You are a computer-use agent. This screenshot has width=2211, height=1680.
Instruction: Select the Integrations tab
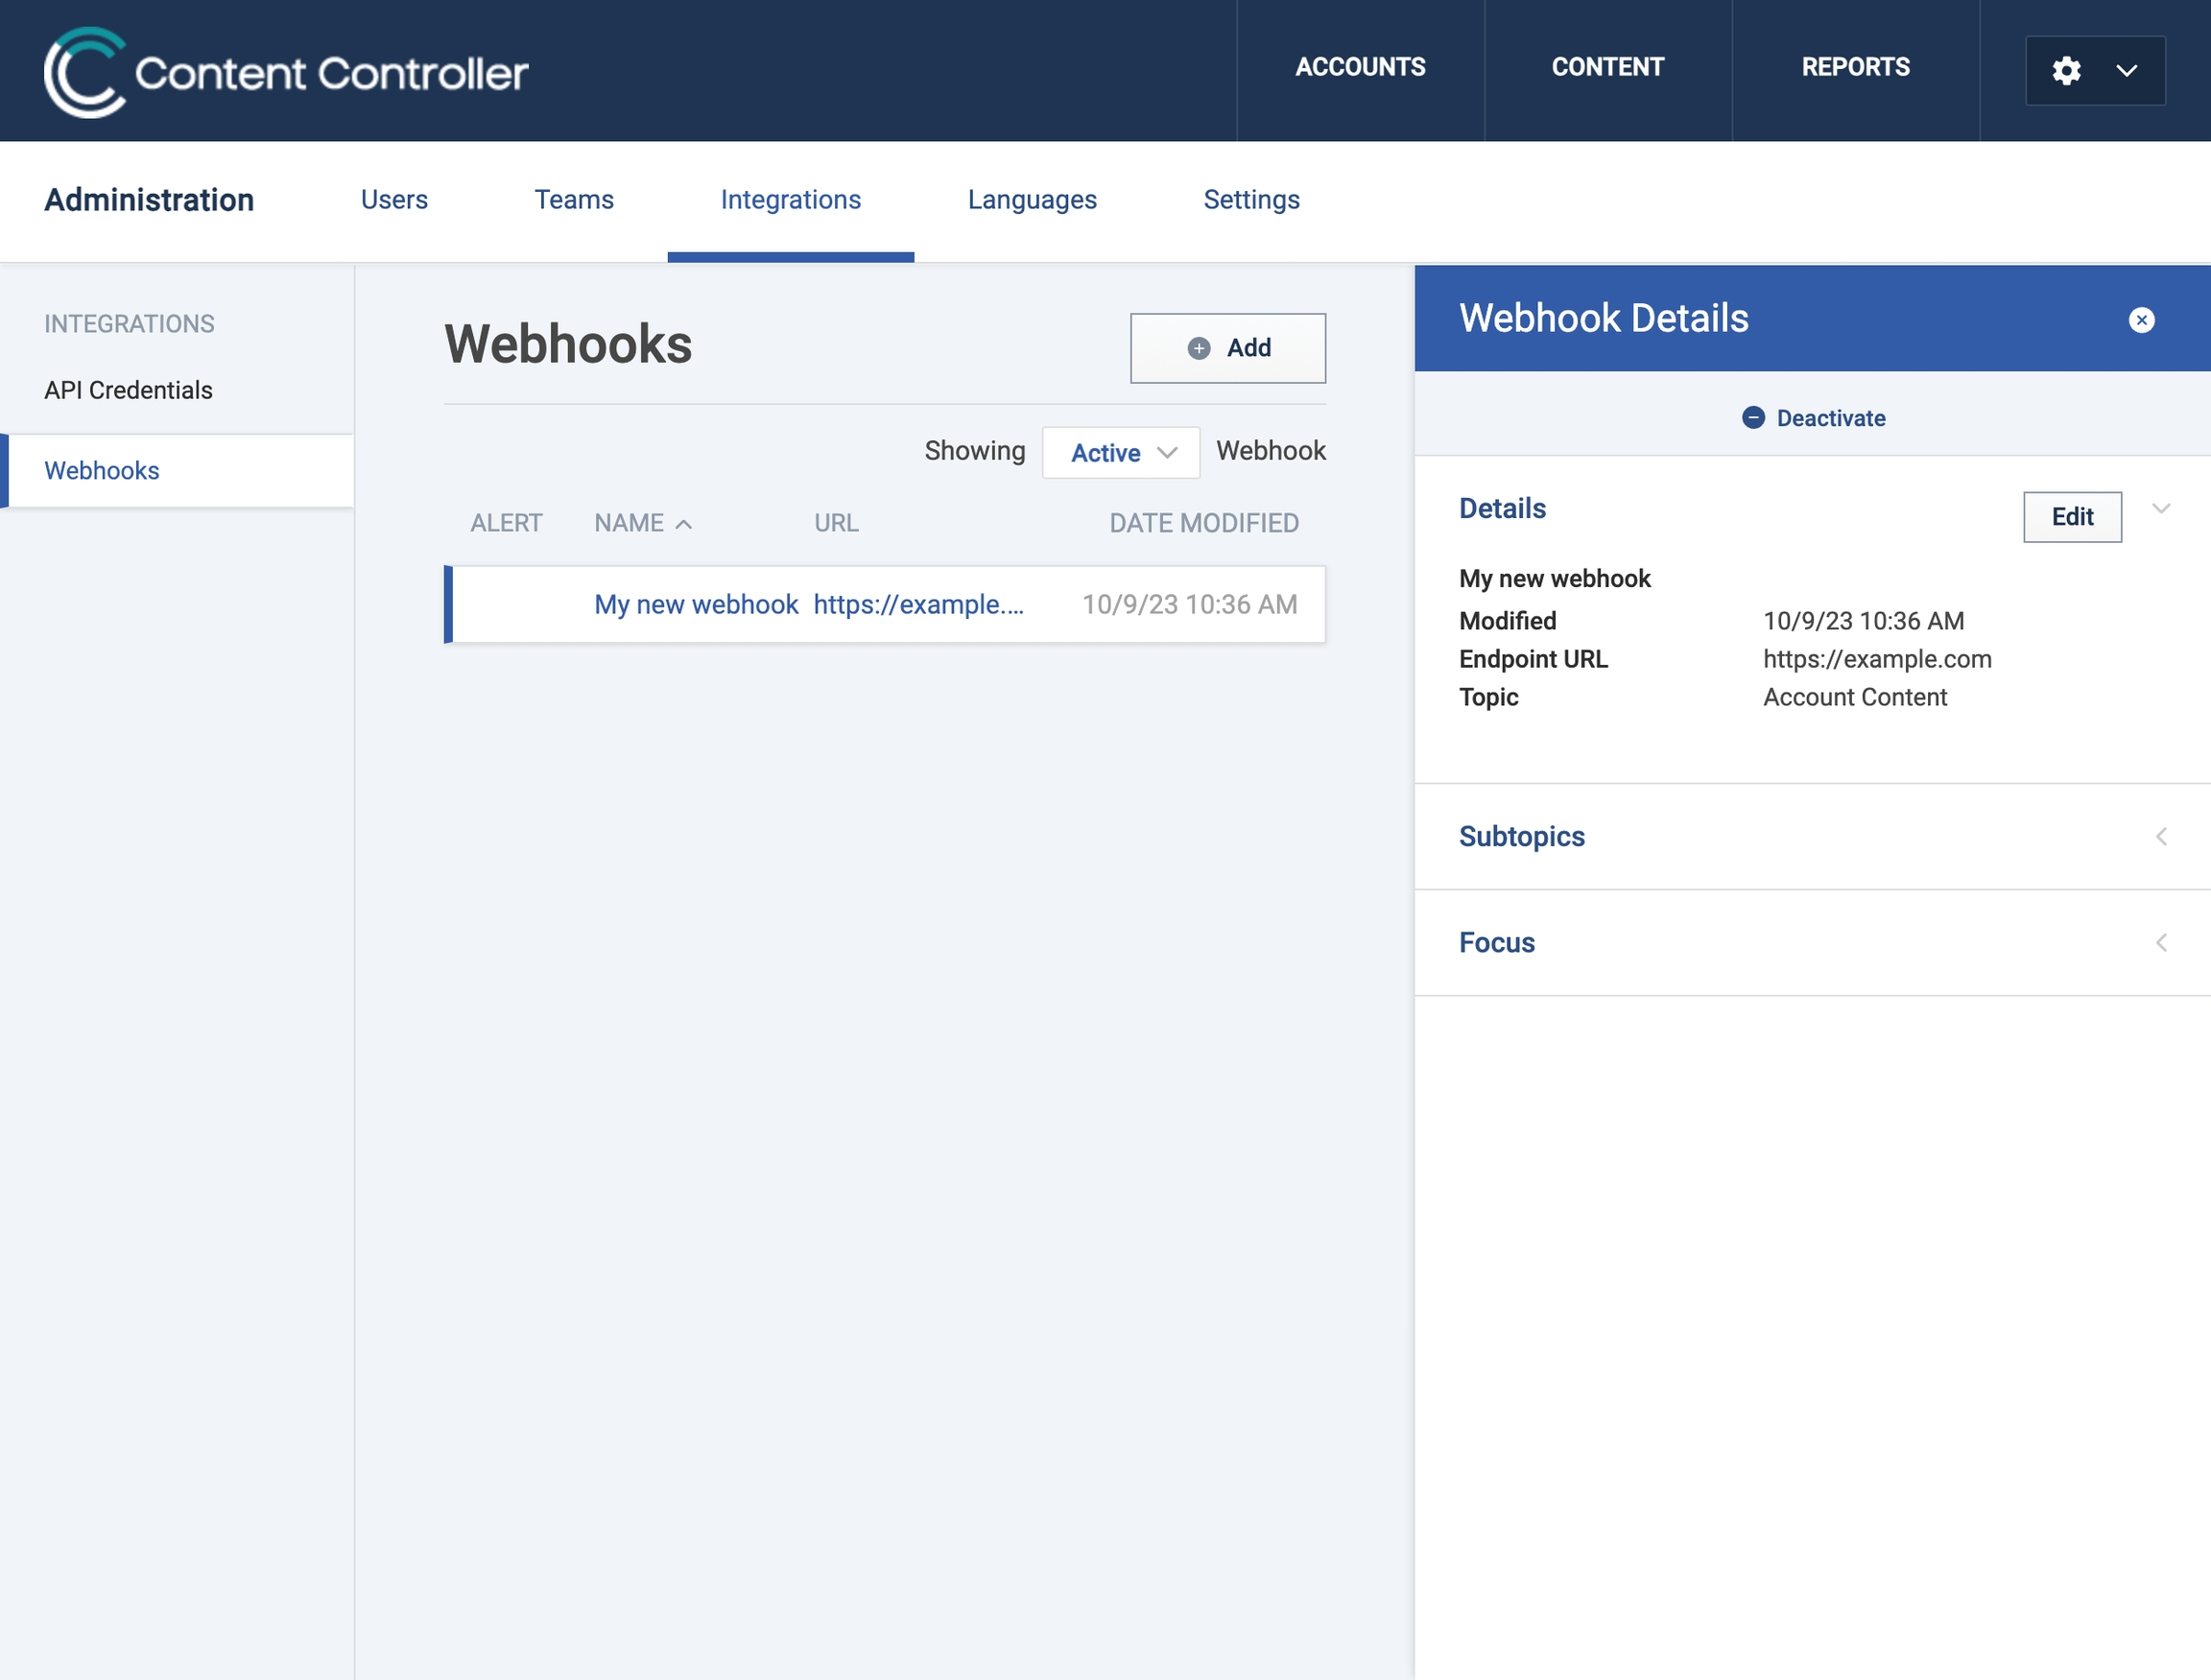[790, 200]
